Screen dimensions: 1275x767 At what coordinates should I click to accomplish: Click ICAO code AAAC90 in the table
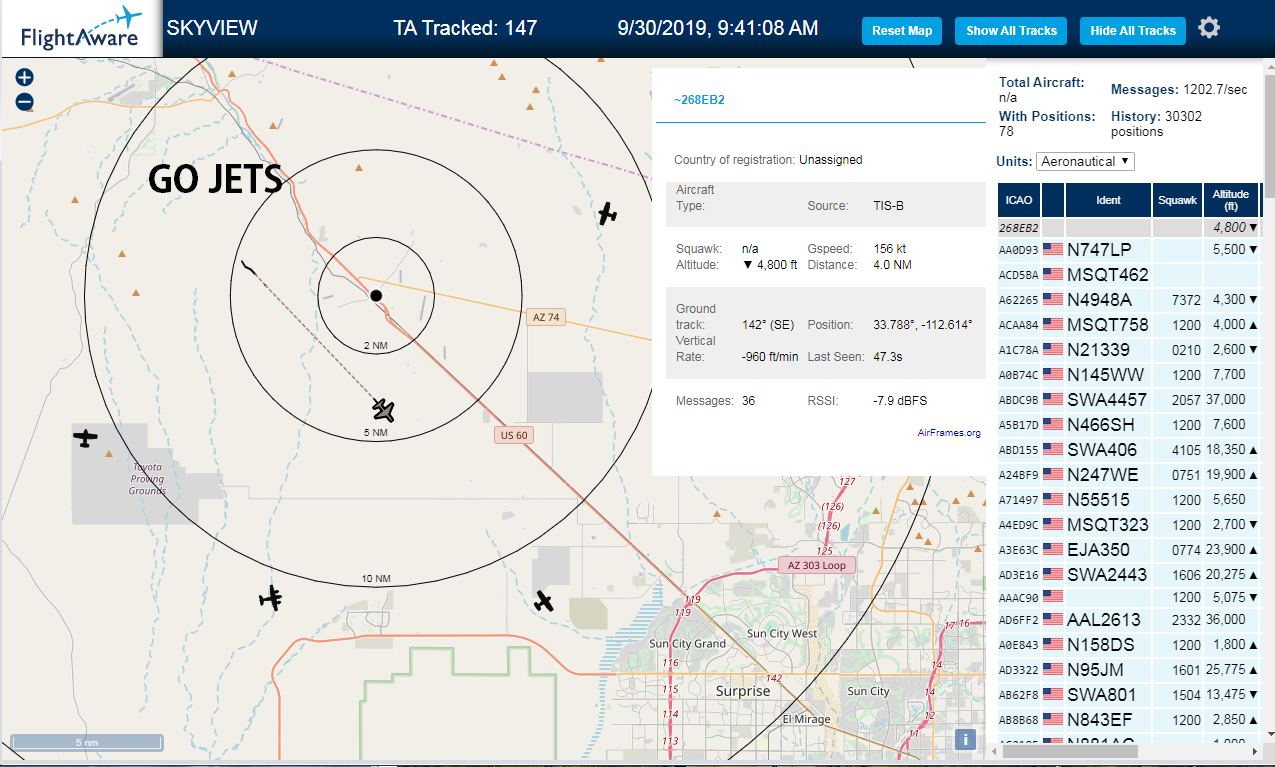(x=1019, y=598)
